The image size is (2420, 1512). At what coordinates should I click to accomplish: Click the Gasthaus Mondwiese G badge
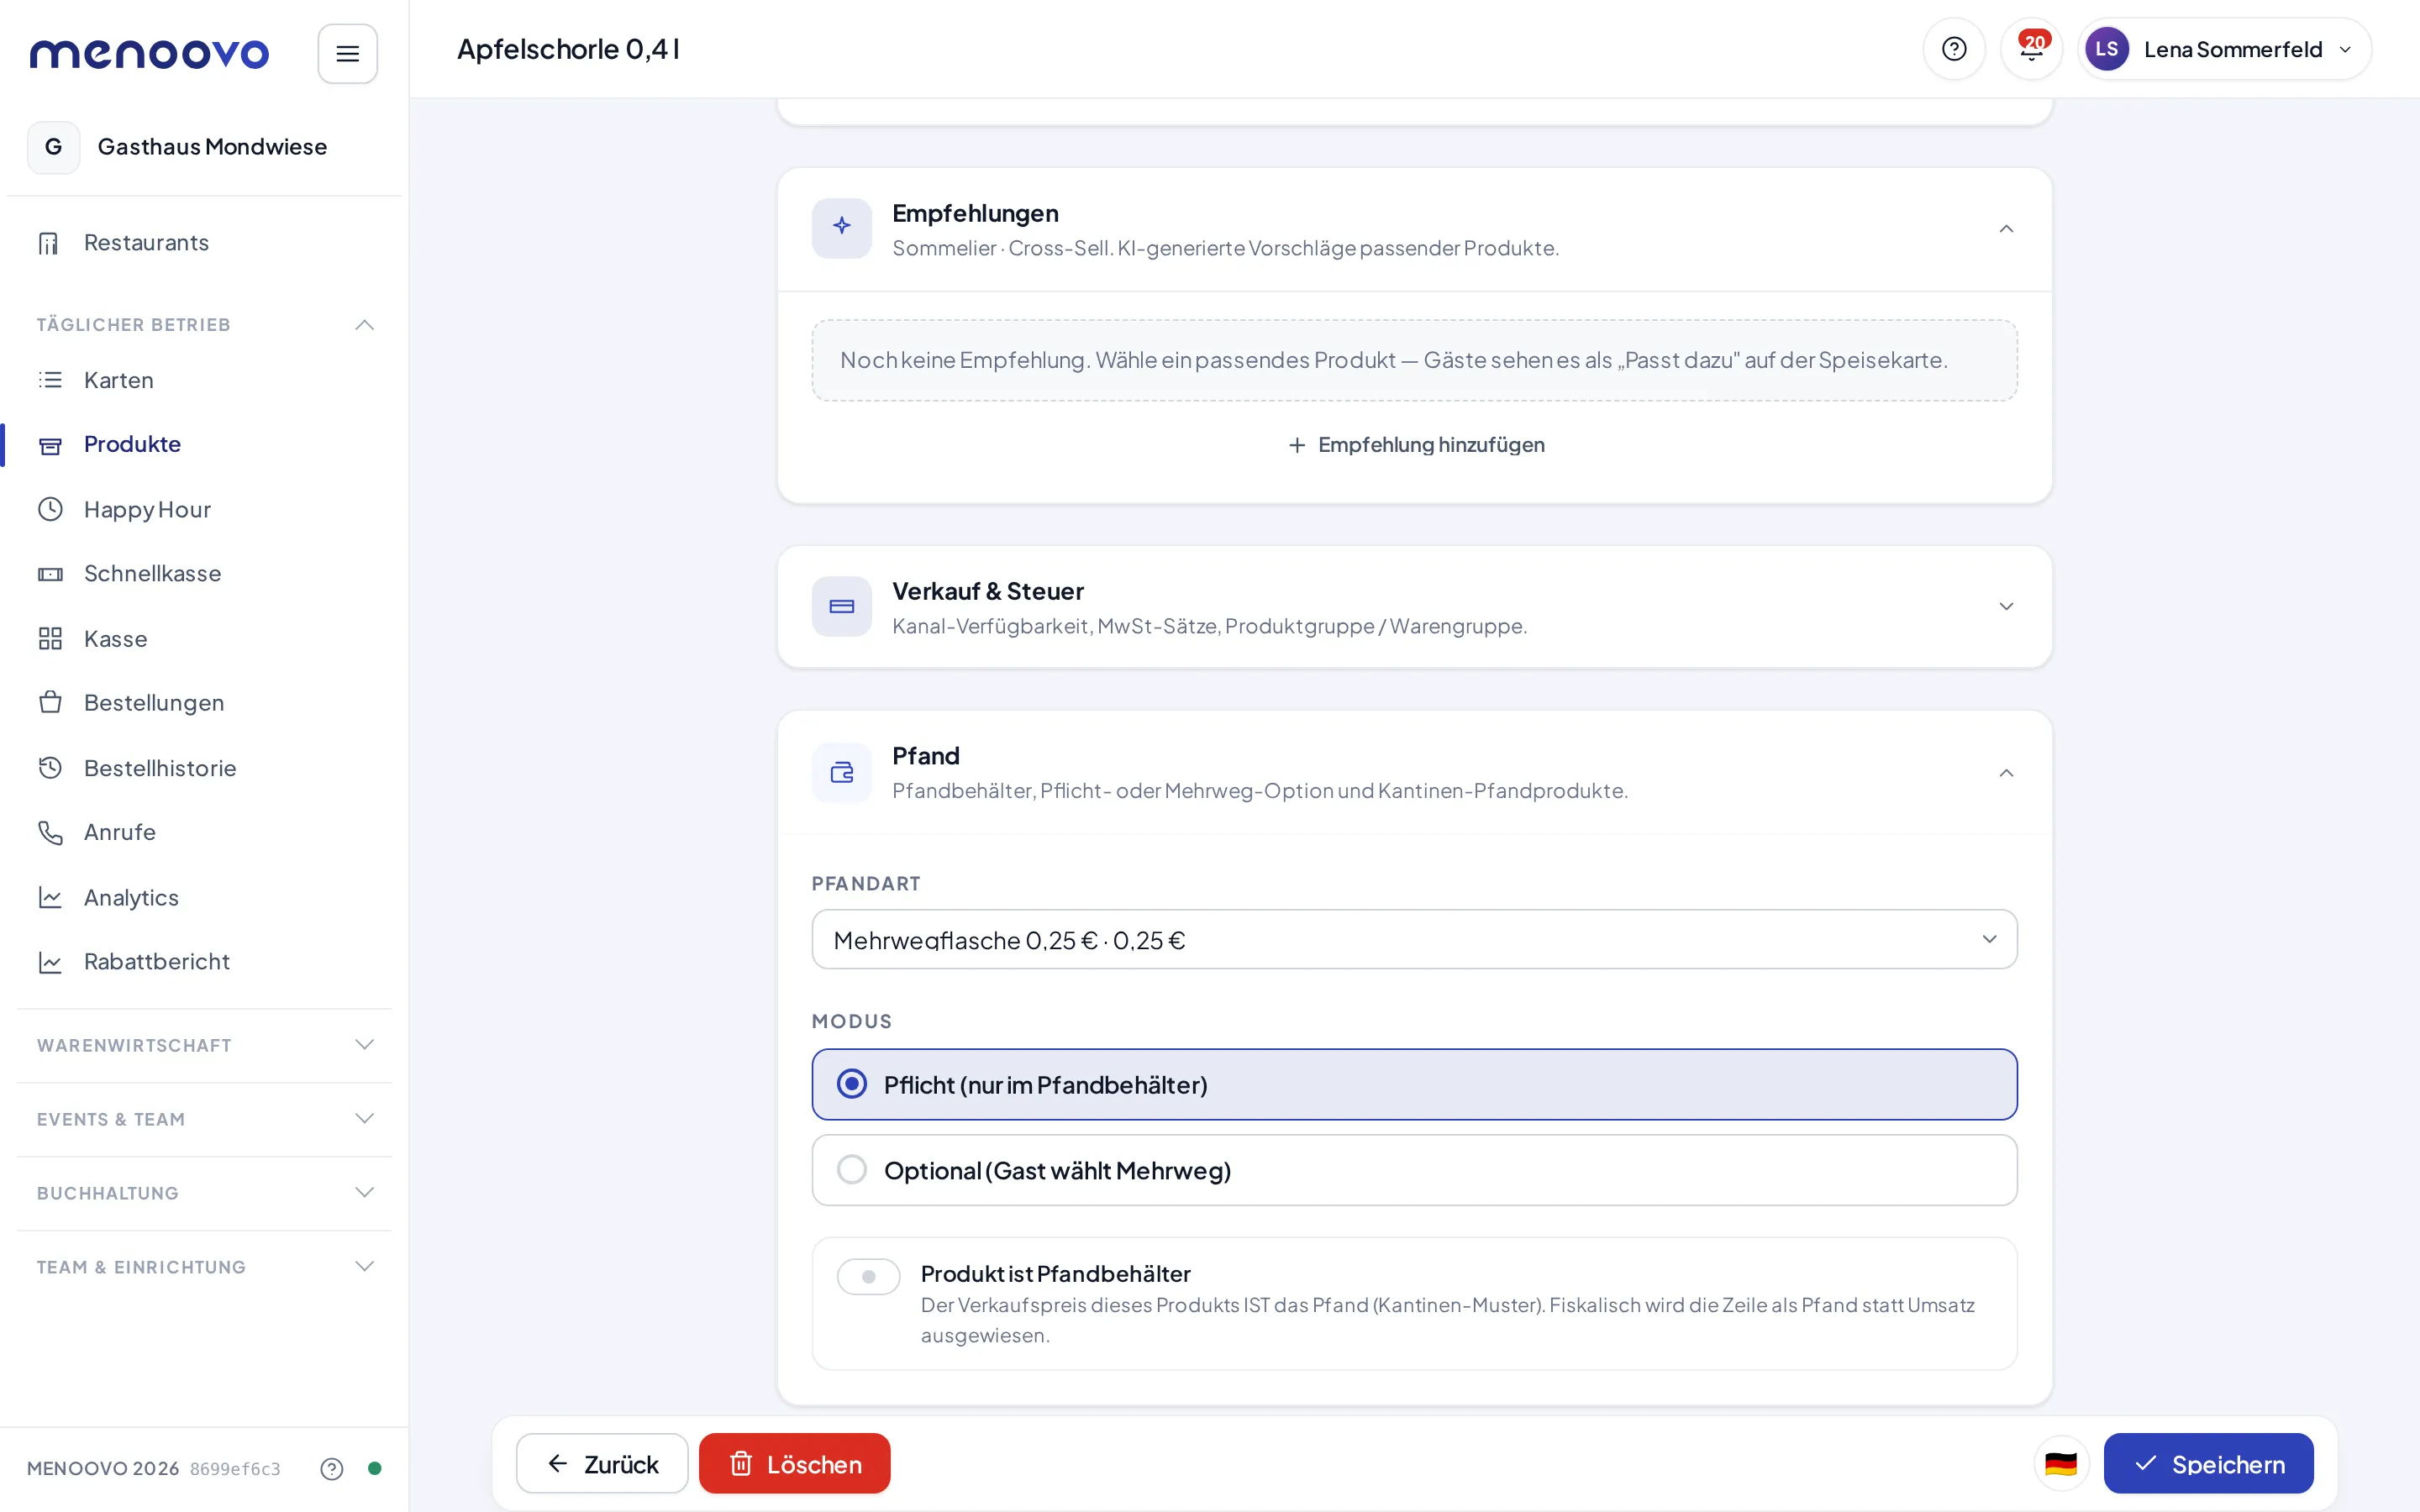[x=53, y=147]
